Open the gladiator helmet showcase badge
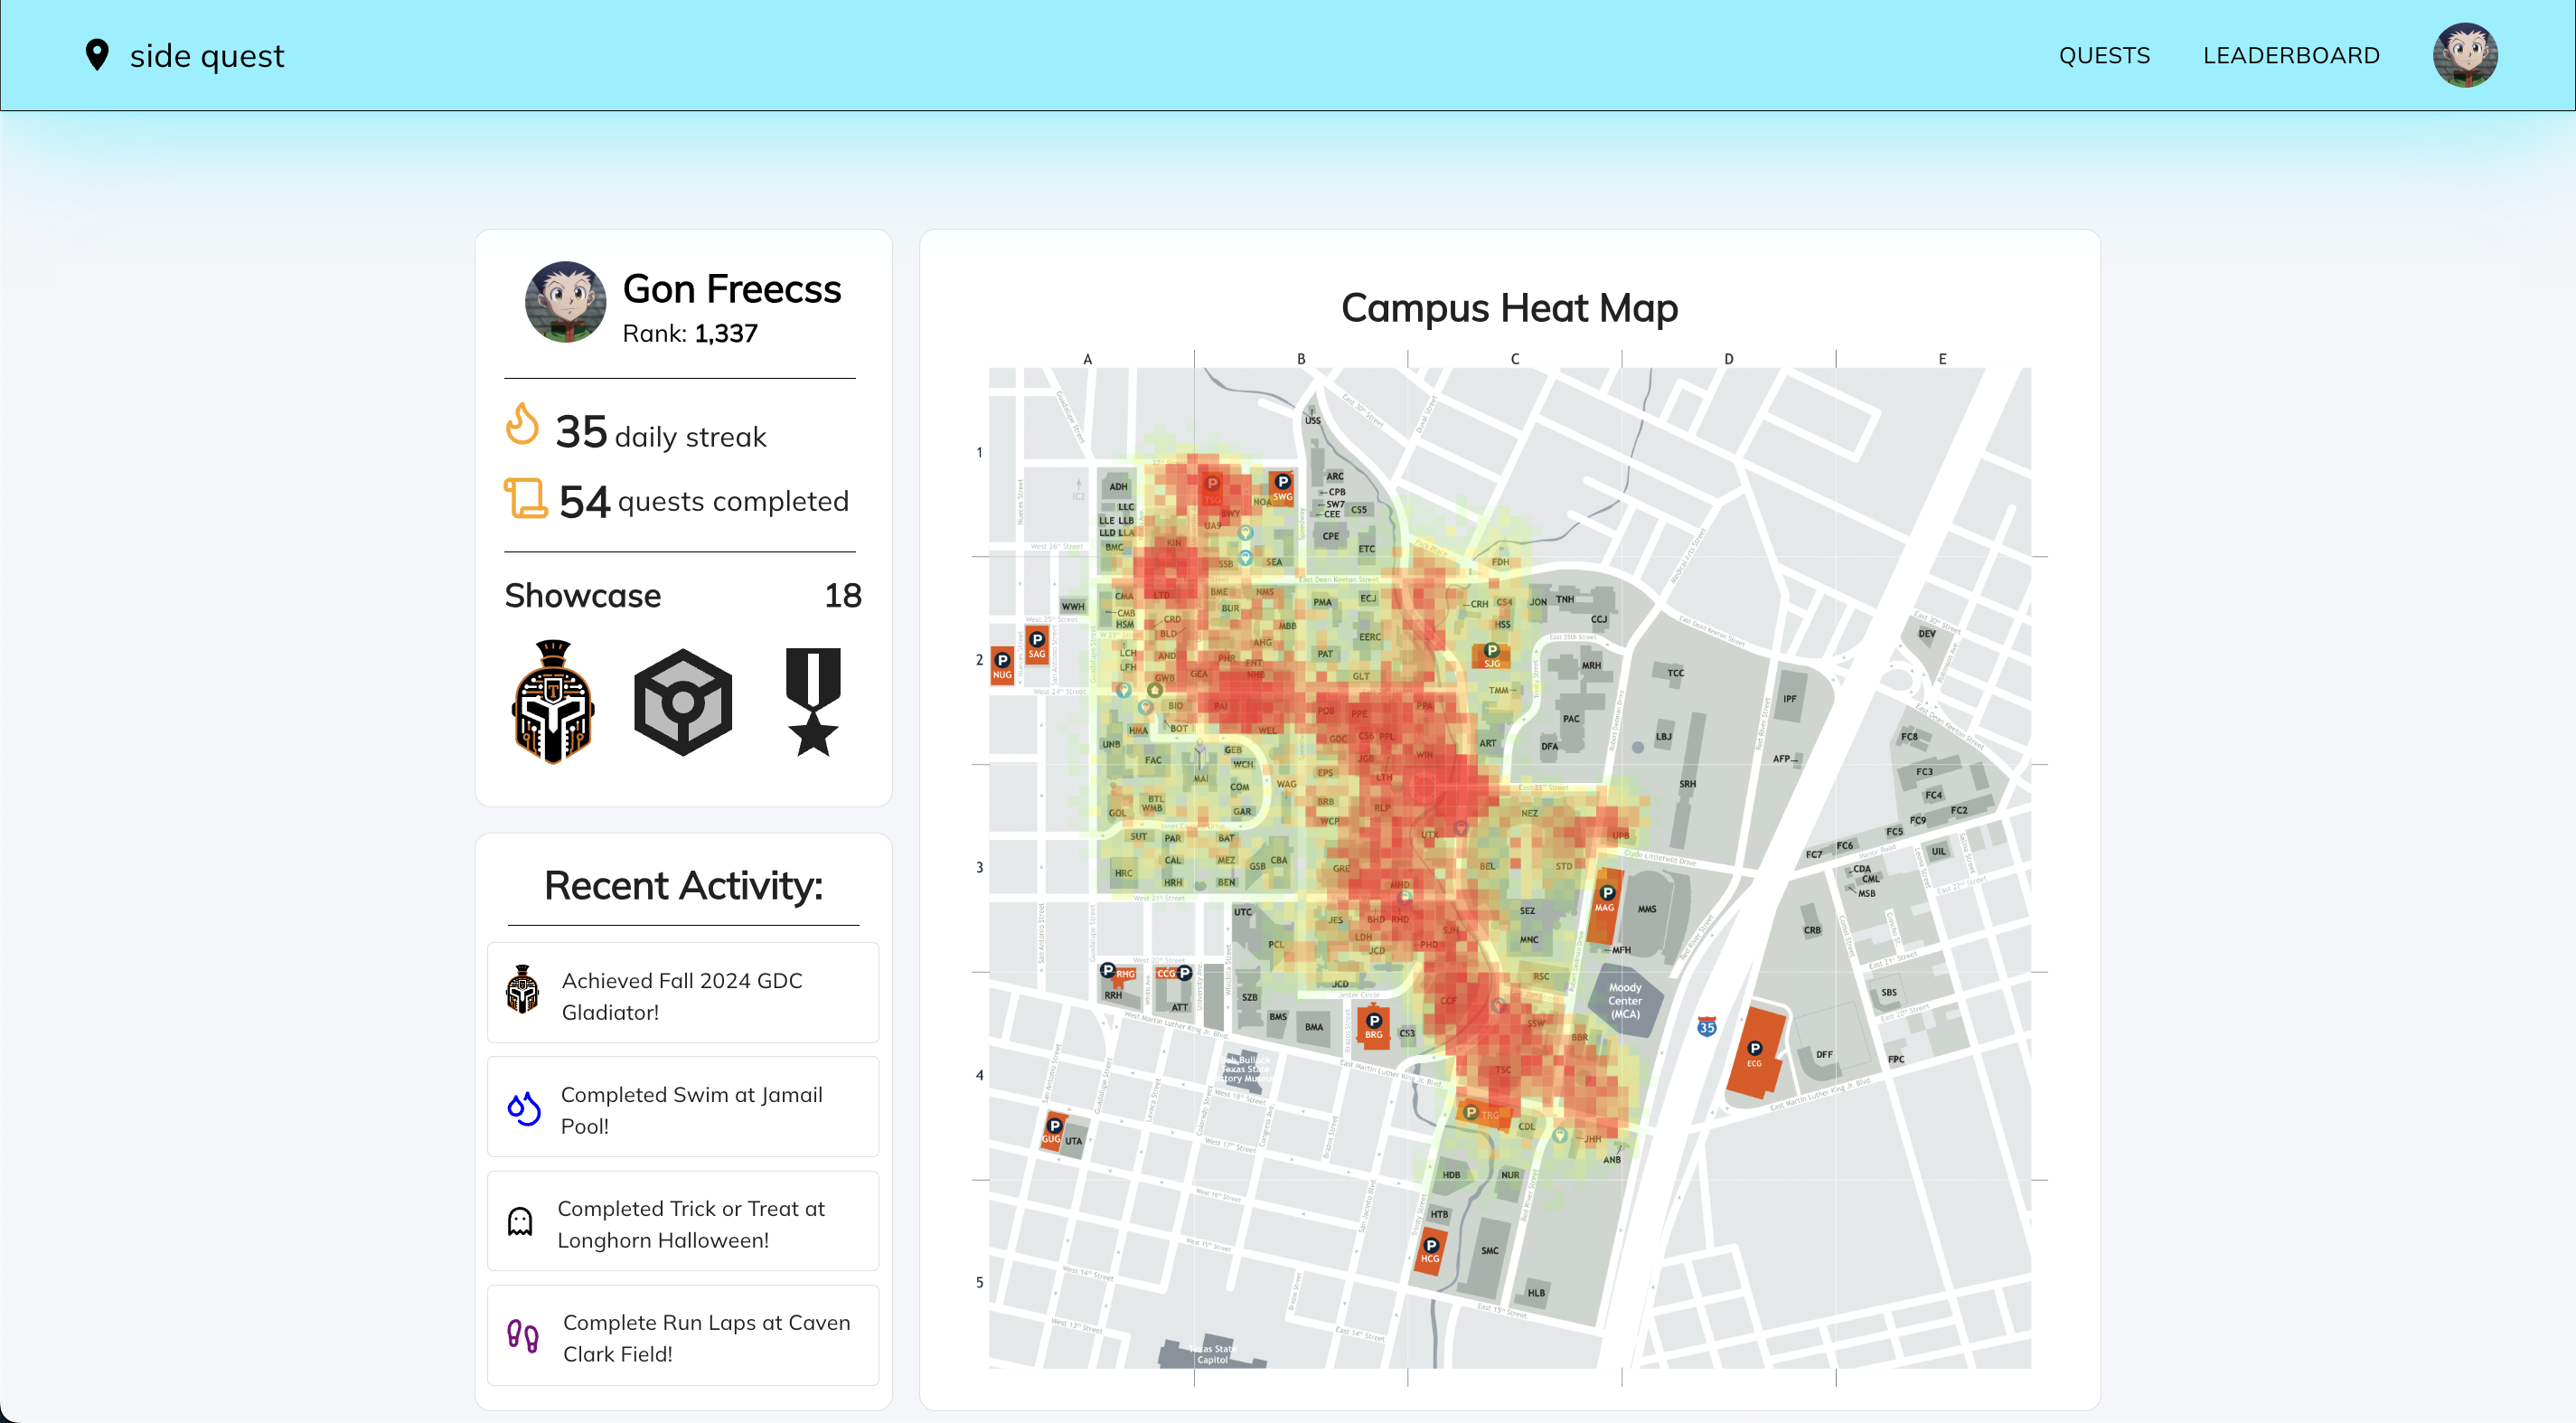Viewport: 2576px width, 1423px height. (x=553, y=702)
